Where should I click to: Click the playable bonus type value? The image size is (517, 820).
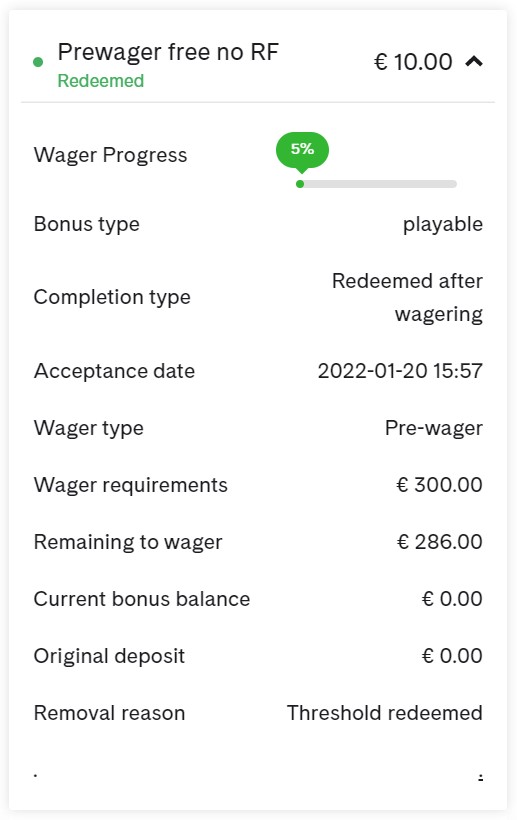(x=443, y=224)
